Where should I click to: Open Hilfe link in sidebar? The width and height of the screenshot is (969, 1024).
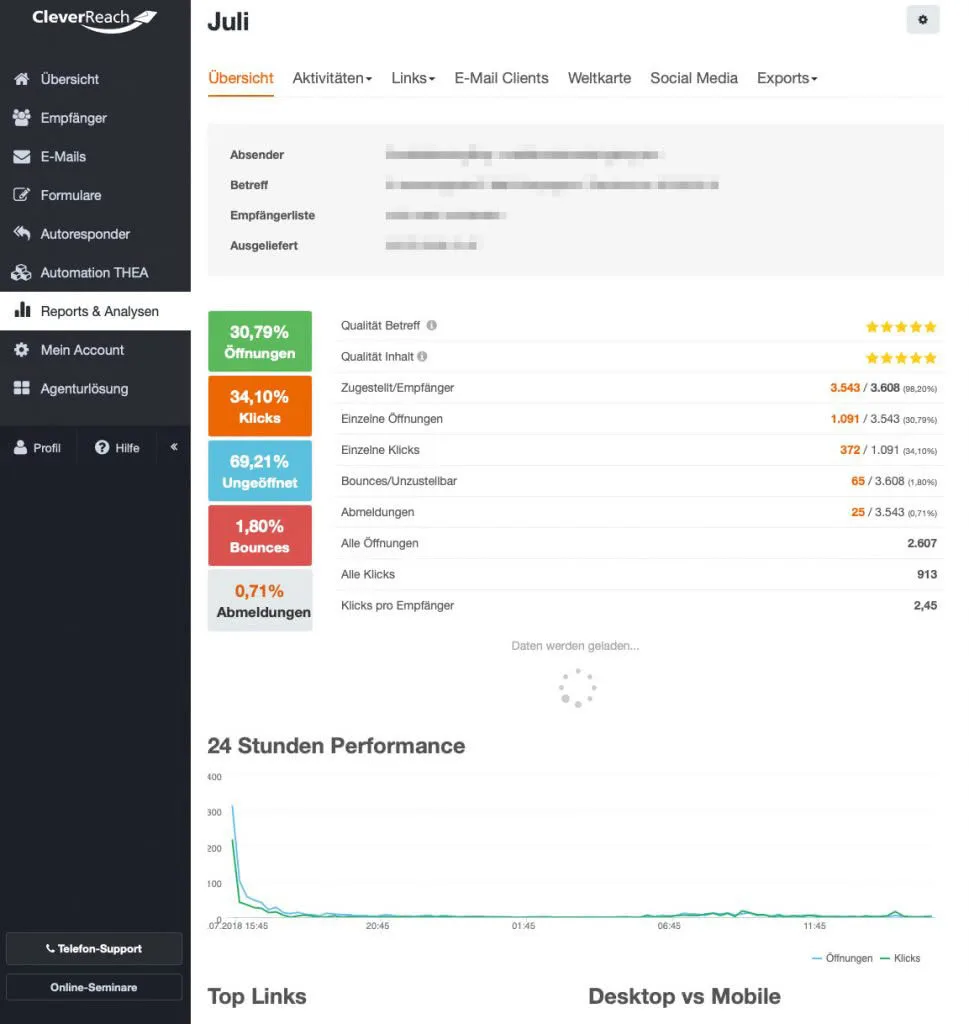click(118, 447)
